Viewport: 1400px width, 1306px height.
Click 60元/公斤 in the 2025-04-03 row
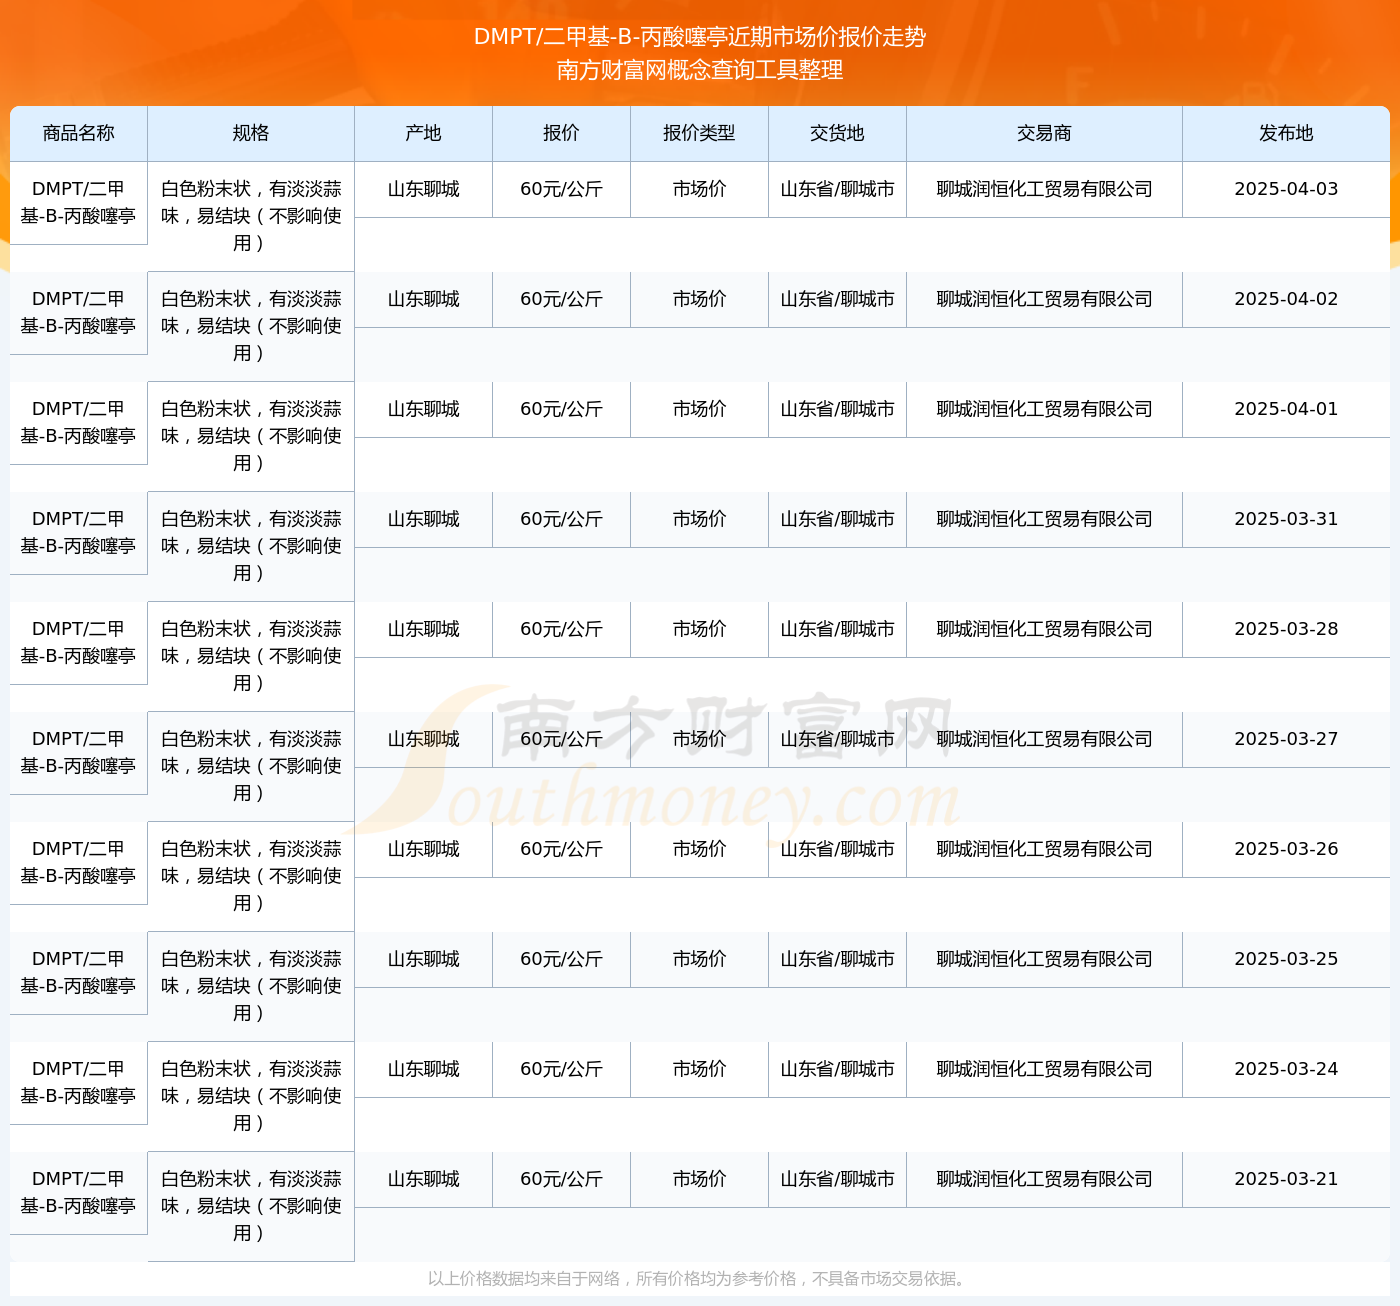point(561,189)
